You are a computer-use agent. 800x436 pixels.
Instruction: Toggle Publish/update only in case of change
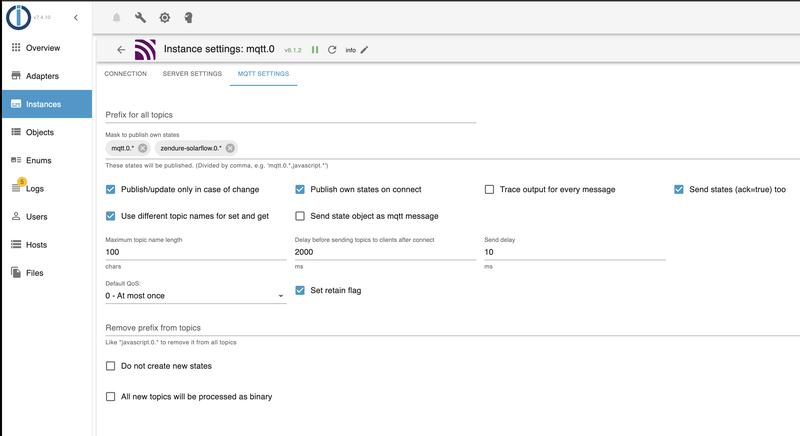coord(111,189)
